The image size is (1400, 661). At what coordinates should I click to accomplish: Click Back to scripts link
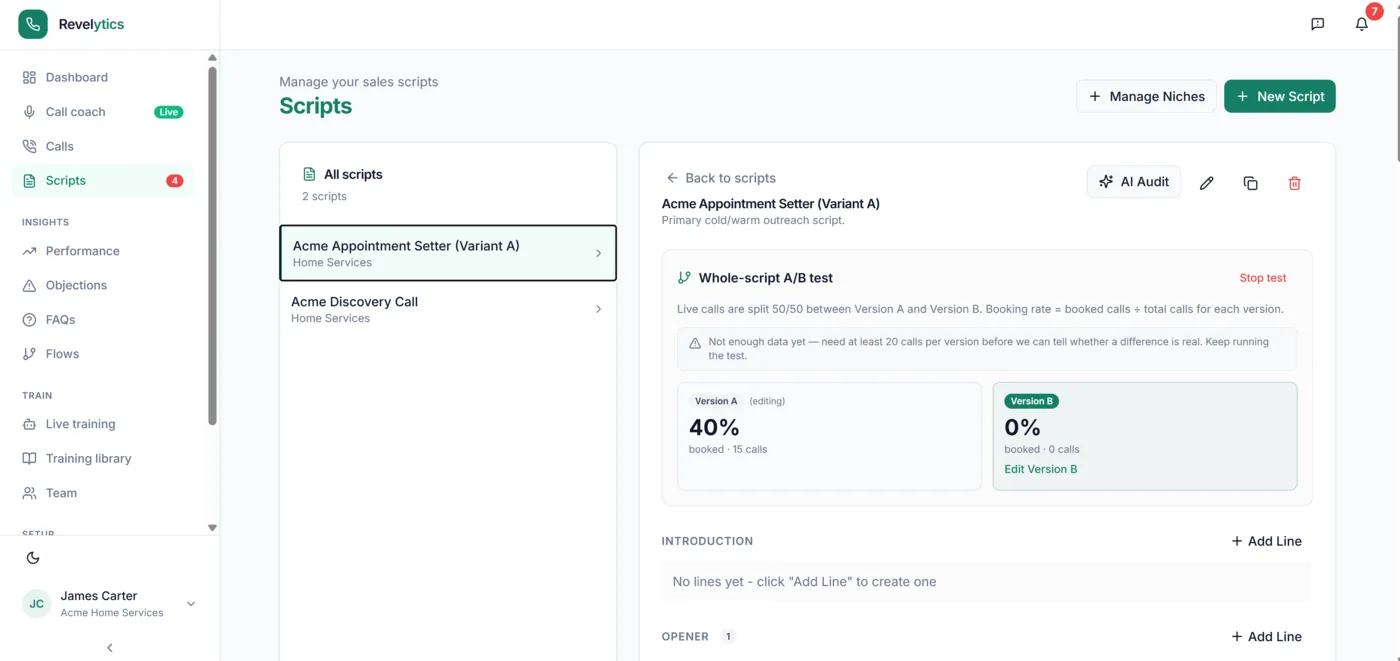(721, 178)
